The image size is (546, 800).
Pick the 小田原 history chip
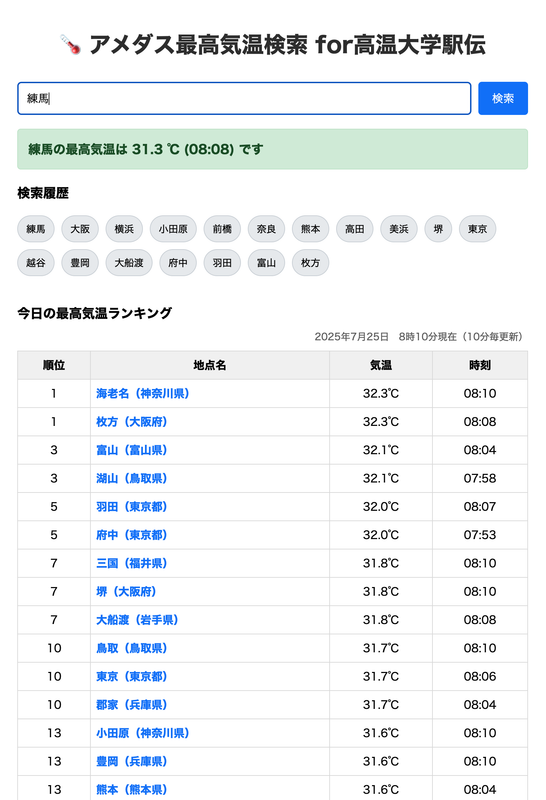tap(173, 229)
